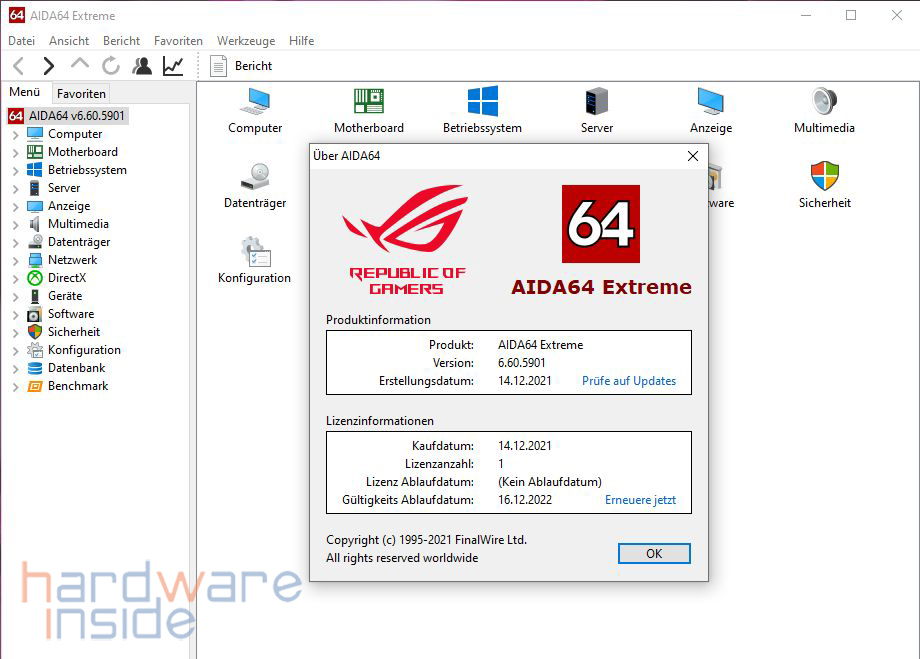Close the Über AIDA64 dialog

[692, 156]
